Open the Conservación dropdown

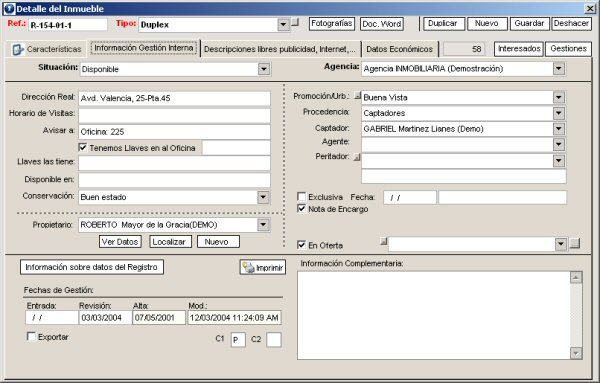(263, 197)
